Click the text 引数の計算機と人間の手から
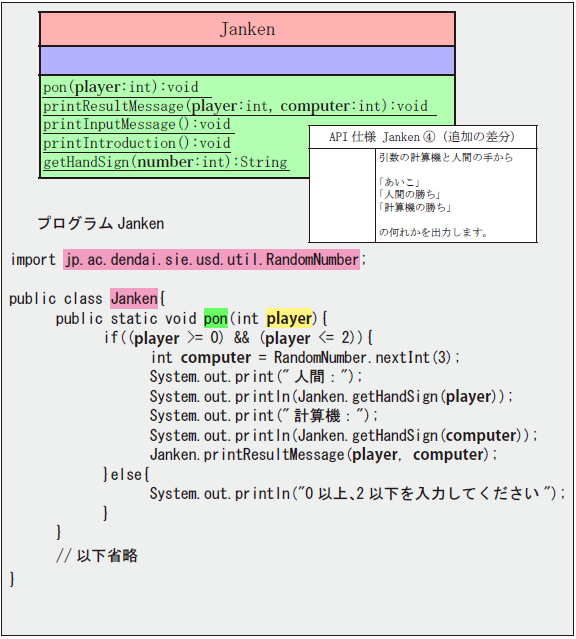576x639 pixels. pos(446,157)
